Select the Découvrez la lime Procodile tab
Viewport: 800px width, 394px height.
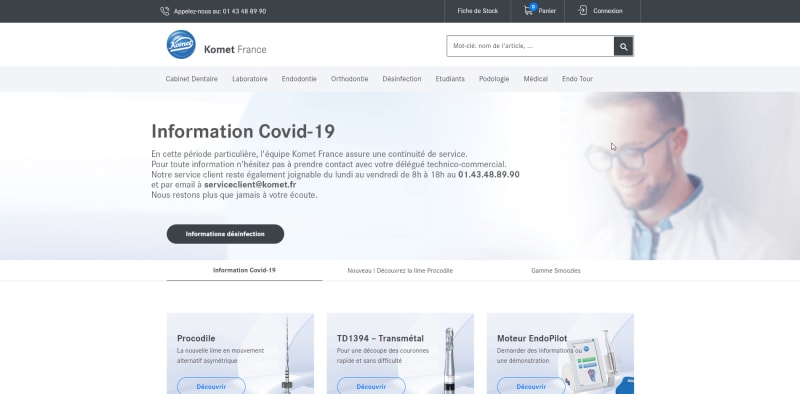tap(400, 270)
